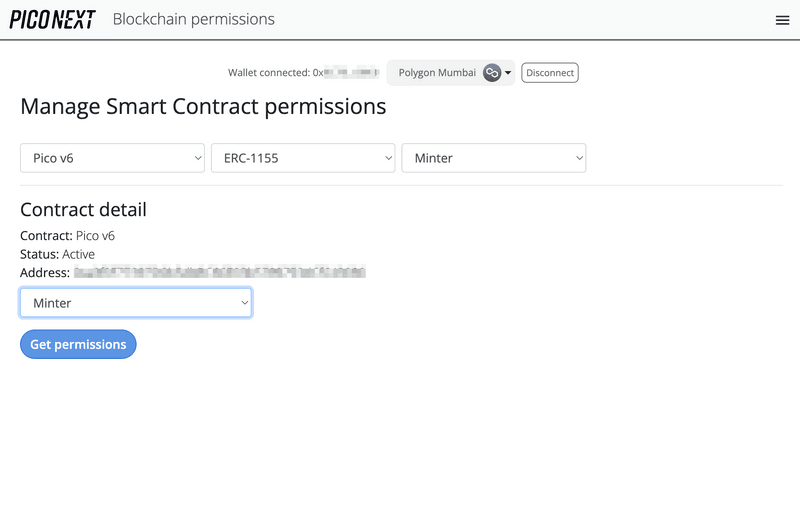Open the top-row Minter dropdown

[493, 158]
